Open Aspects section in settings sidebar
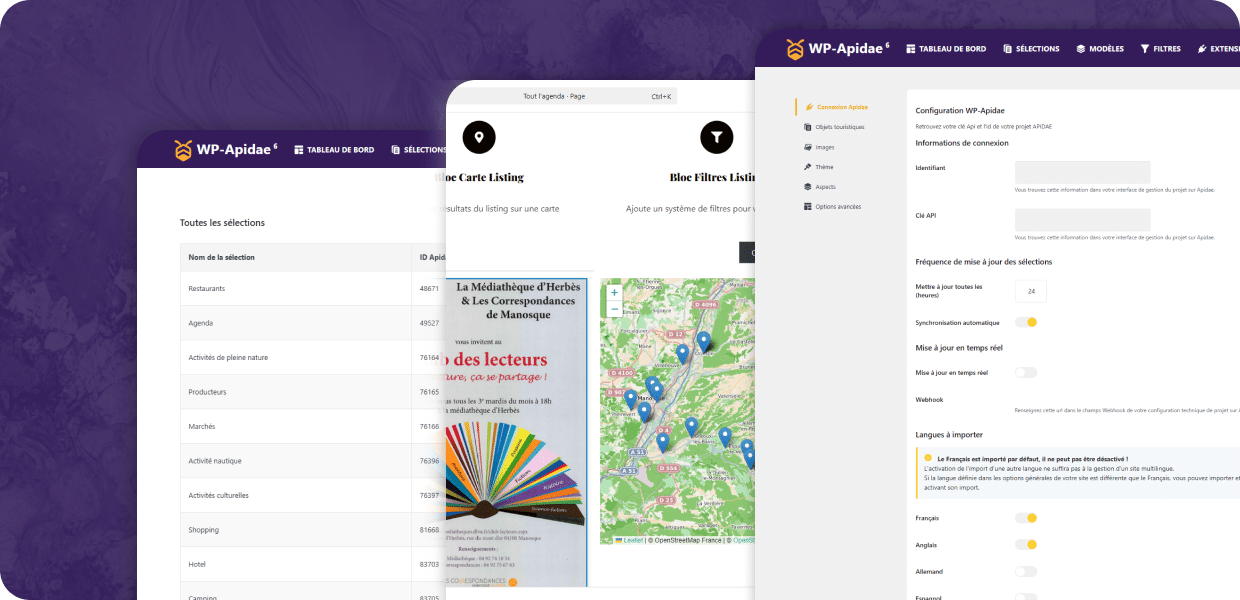 [x=824, y=187]
